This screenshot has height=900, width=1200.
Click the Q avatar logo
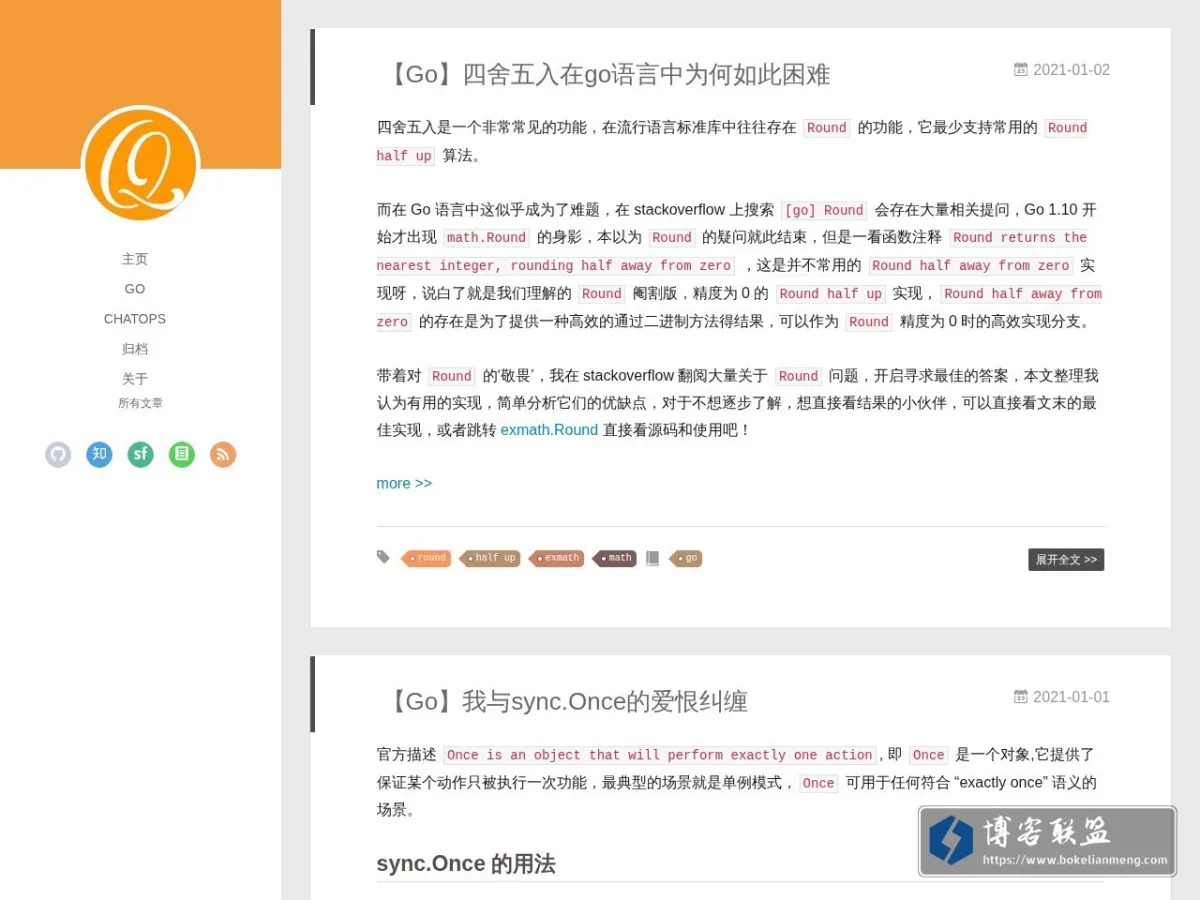click(x=141, y=164)
